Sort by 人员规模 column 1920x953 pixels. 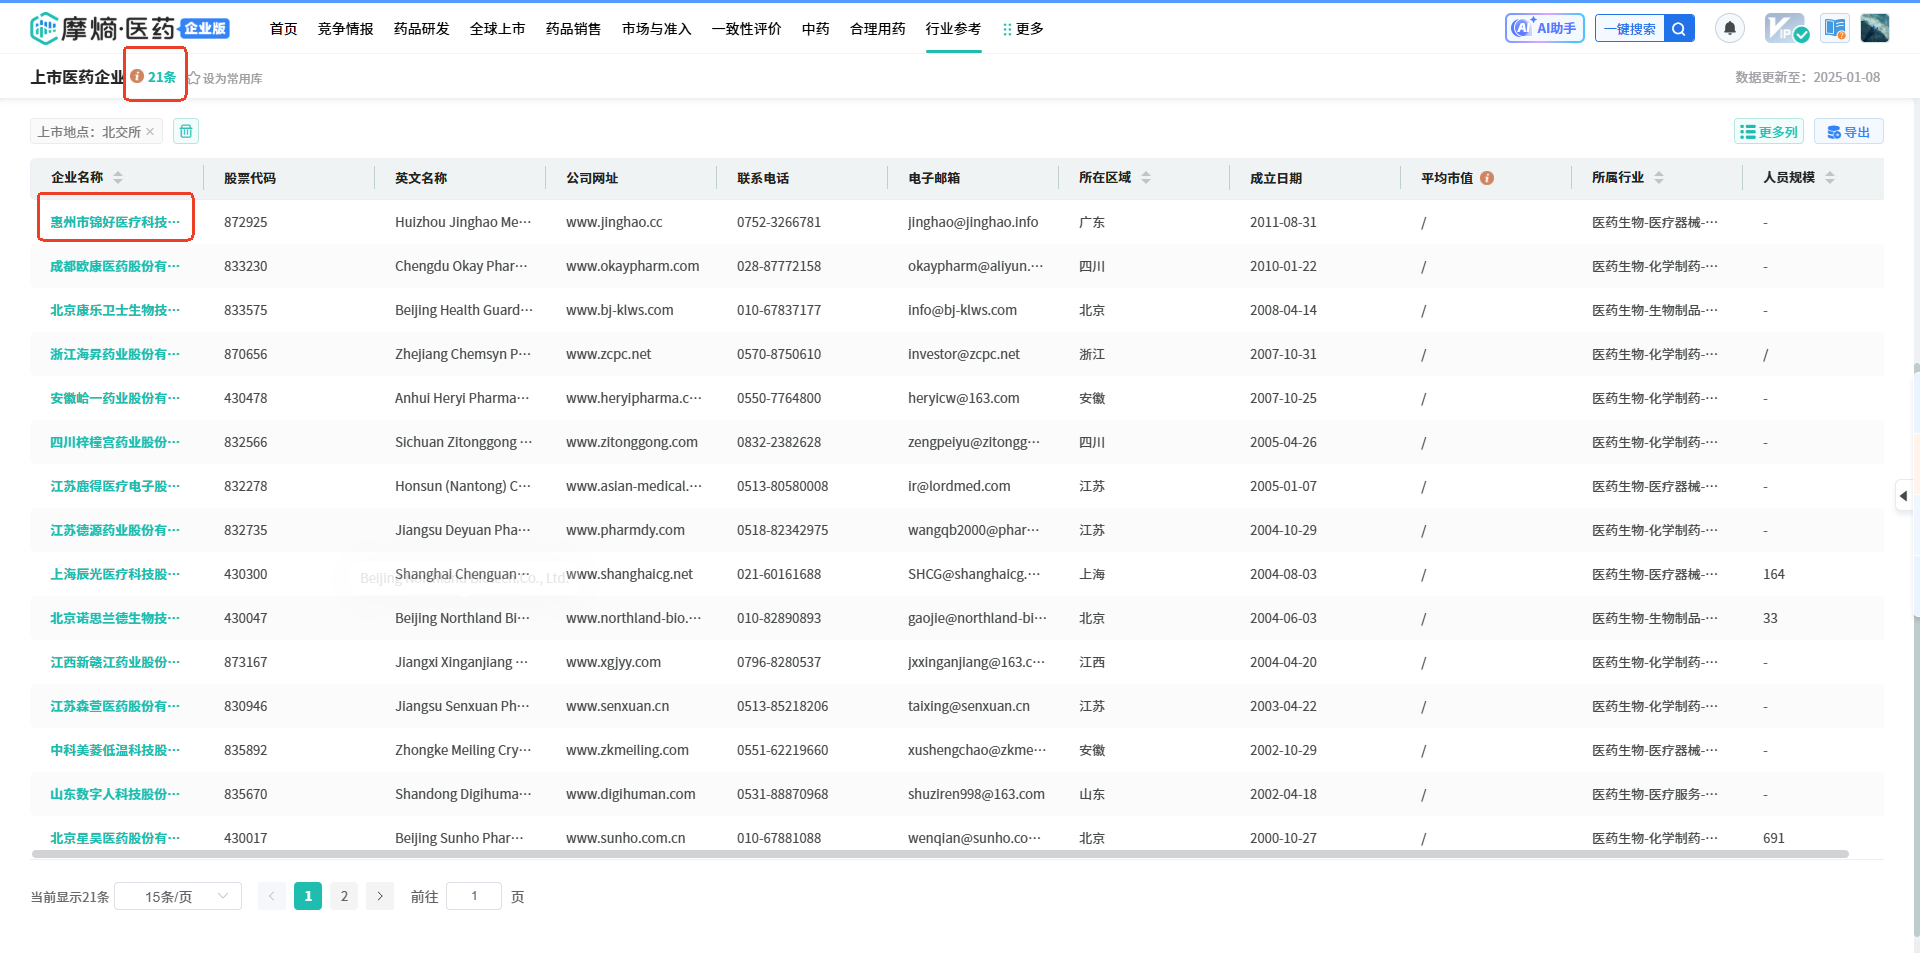[x=1830, y=177]
